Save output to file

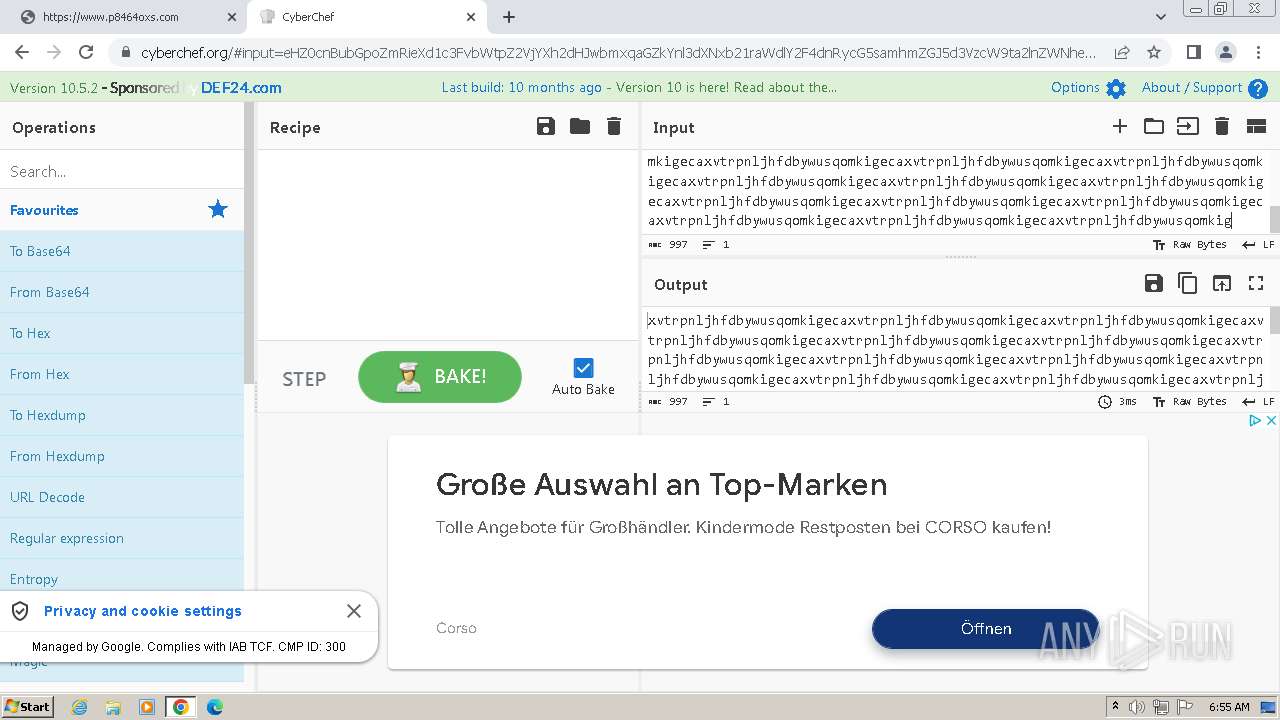(1154, 284)
